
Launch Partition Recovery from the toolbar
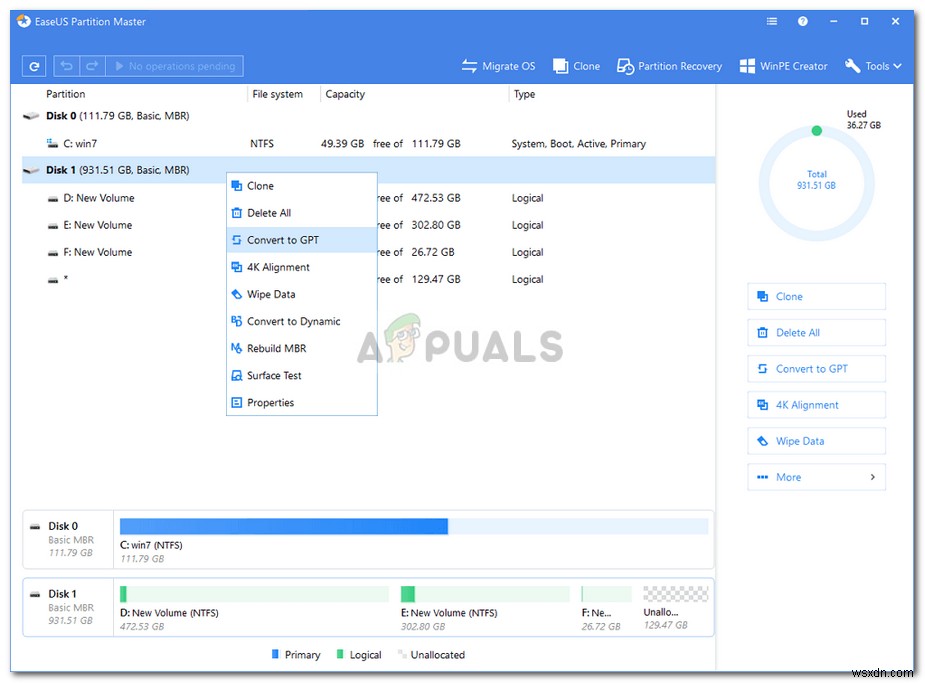[x=669, y=66]
